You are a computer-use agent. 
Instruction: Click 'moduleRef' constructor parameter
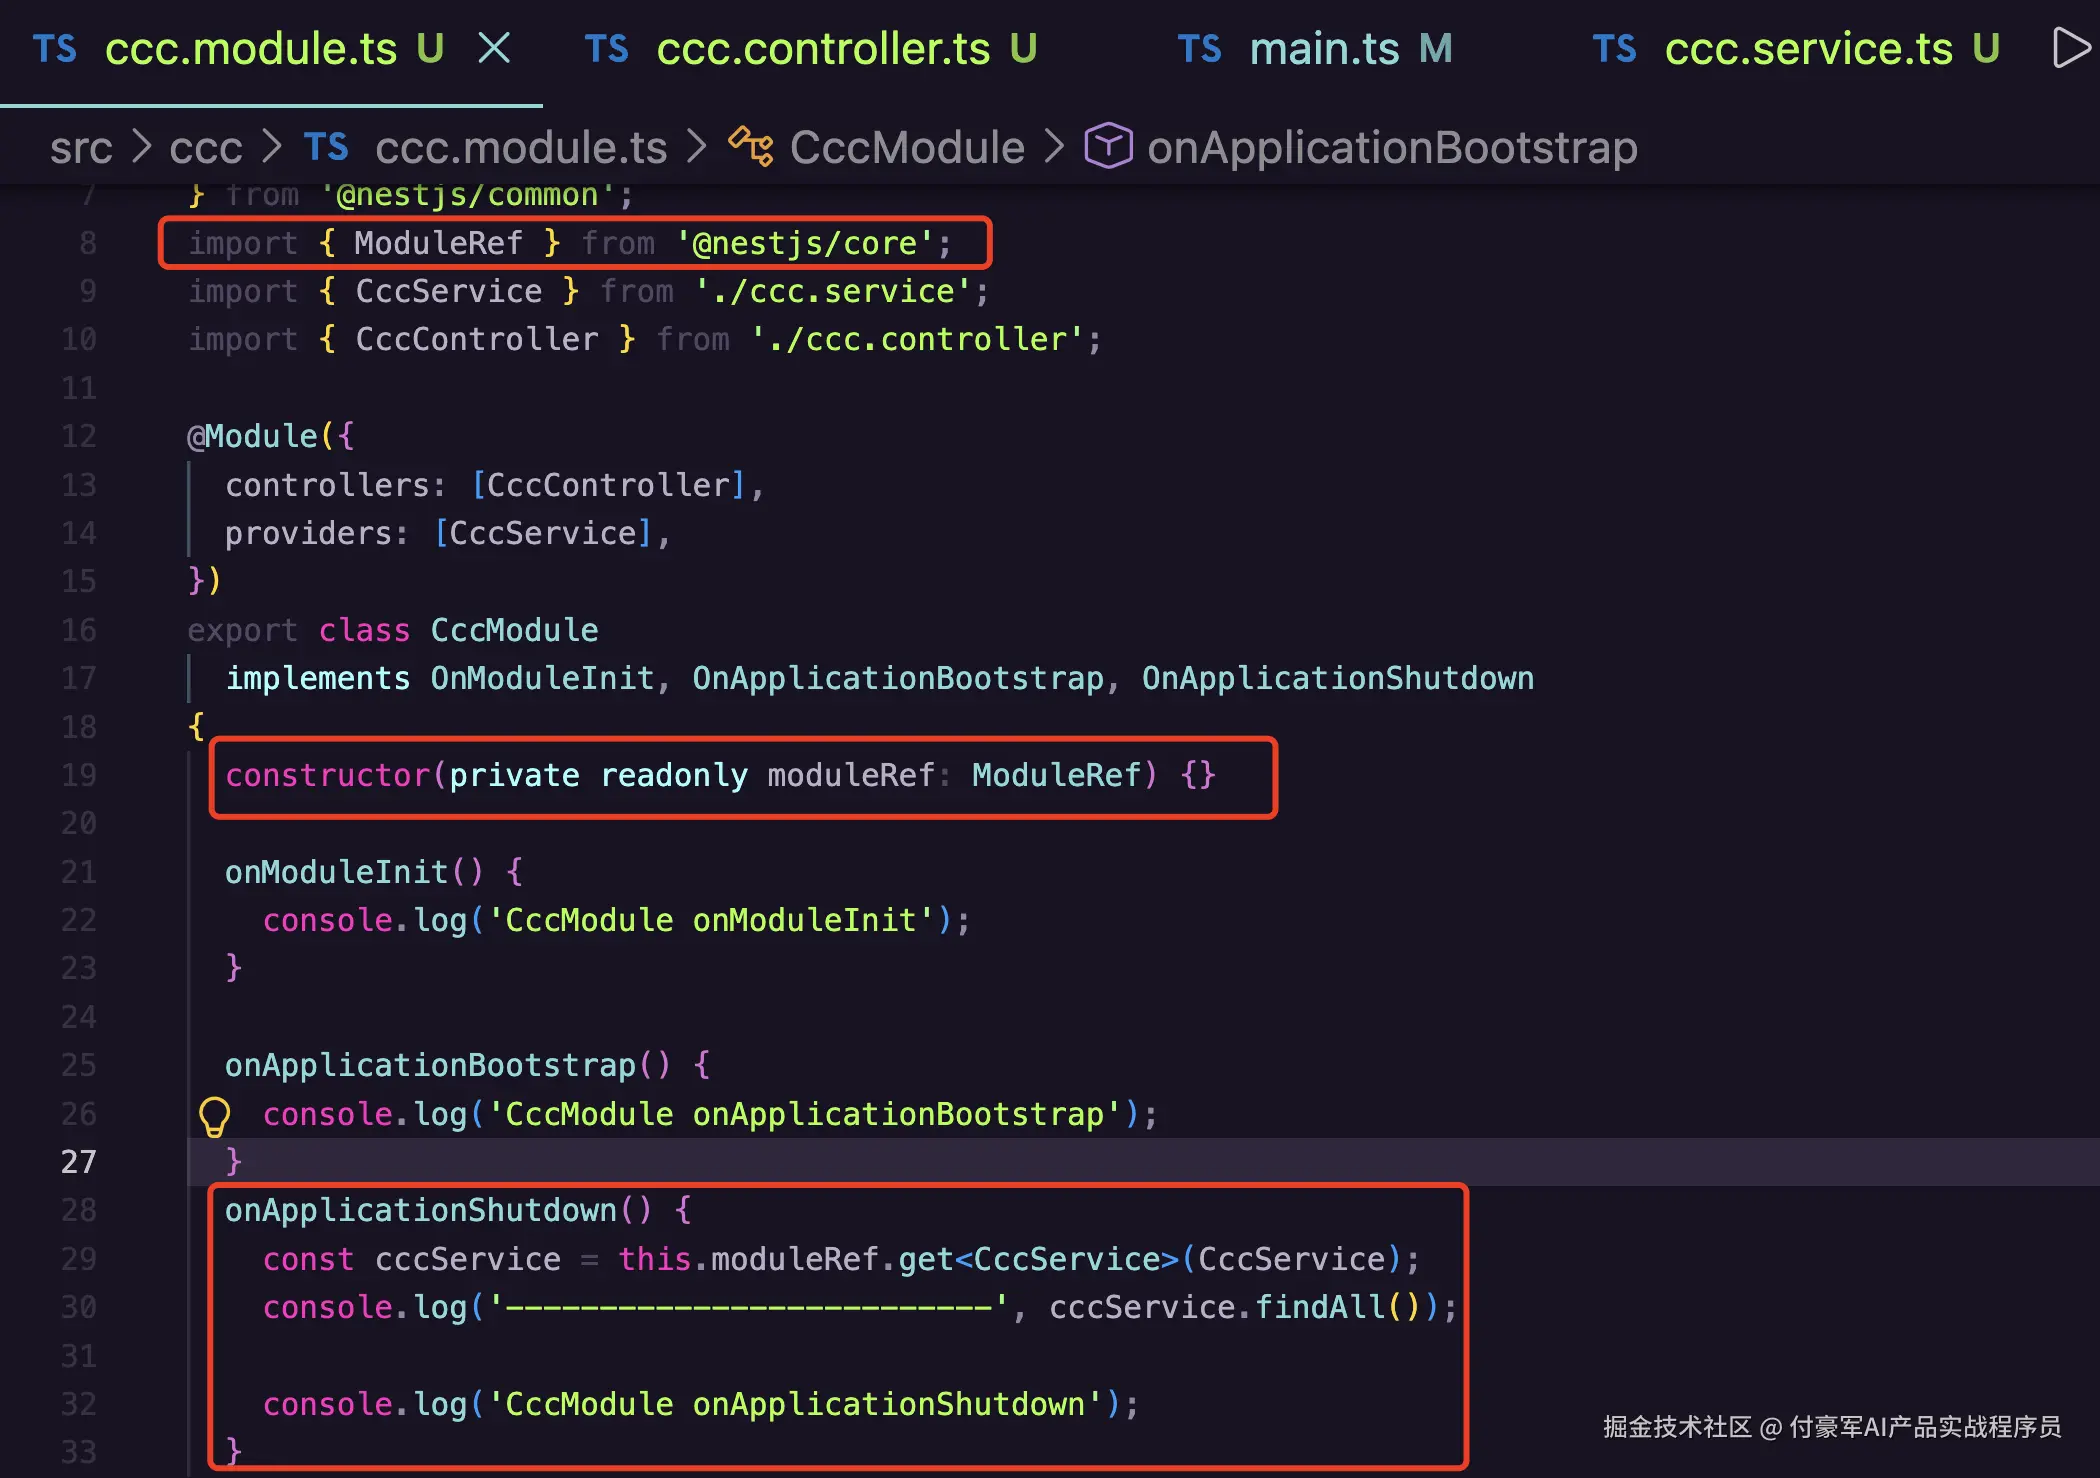tap(851, 775)
